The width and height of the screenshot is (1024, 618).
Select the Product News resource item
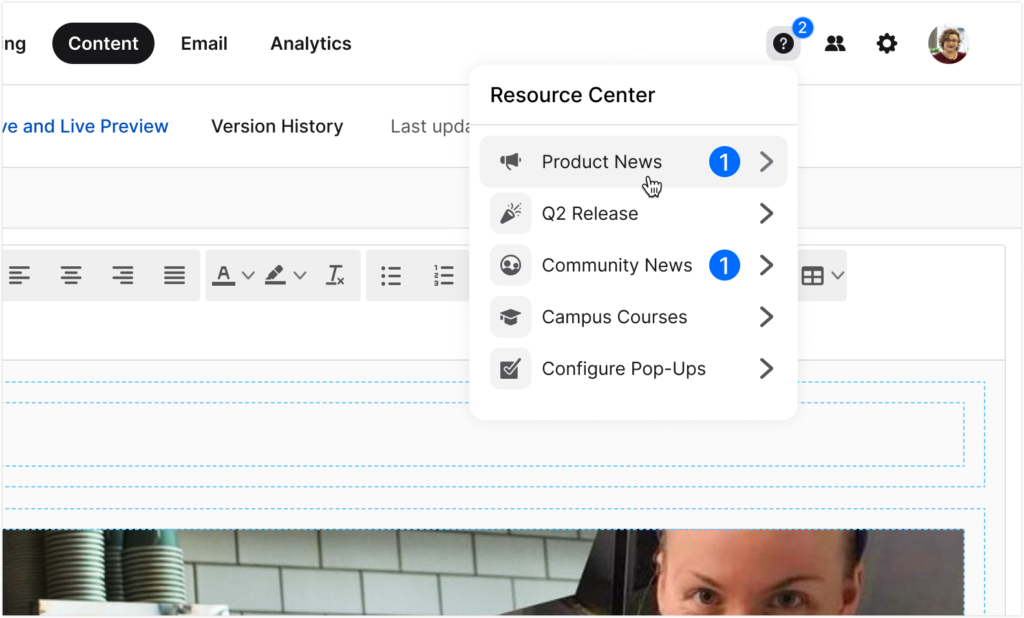(x=601, y=161)
